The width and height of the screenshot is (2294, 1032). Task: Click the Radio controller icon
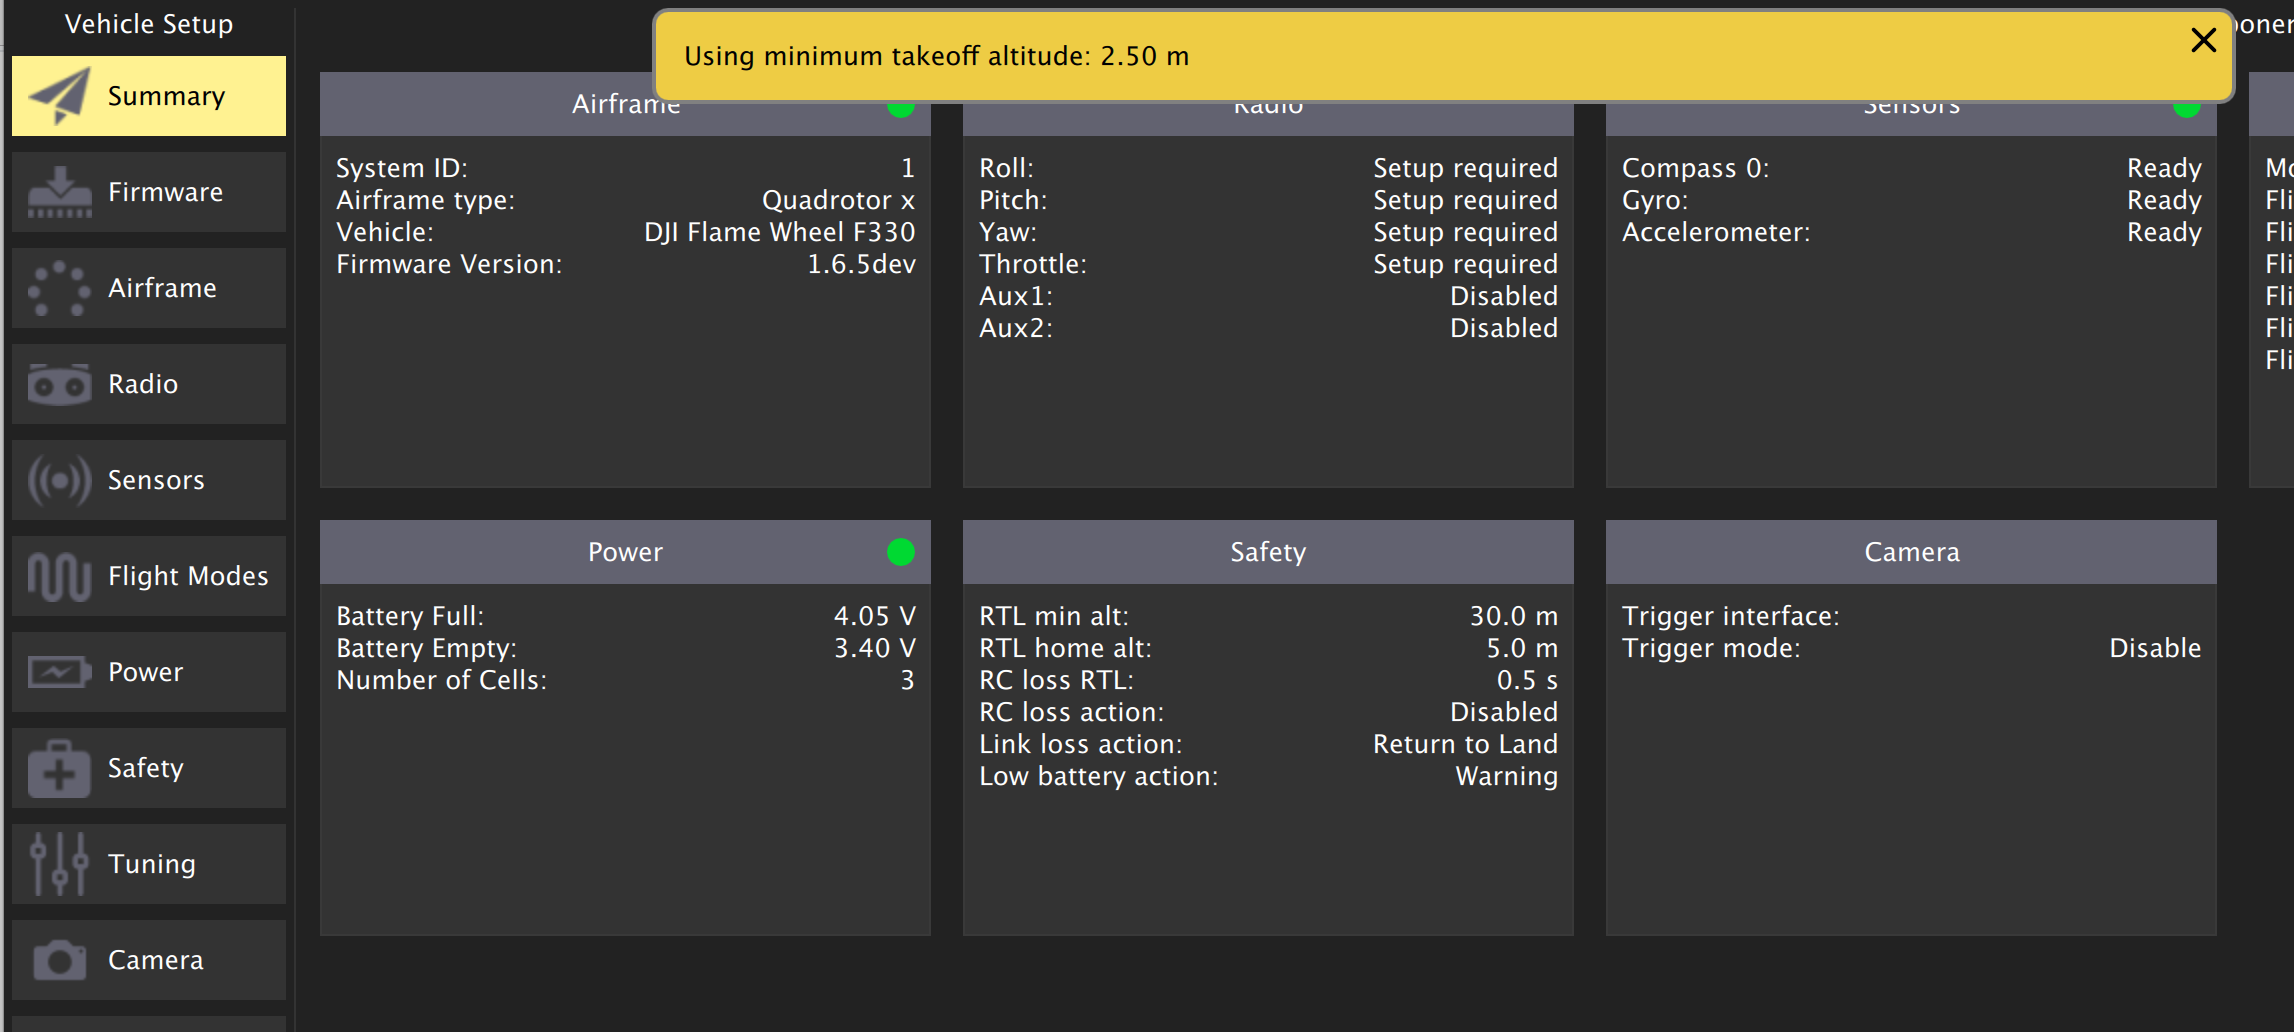point(60,384)
